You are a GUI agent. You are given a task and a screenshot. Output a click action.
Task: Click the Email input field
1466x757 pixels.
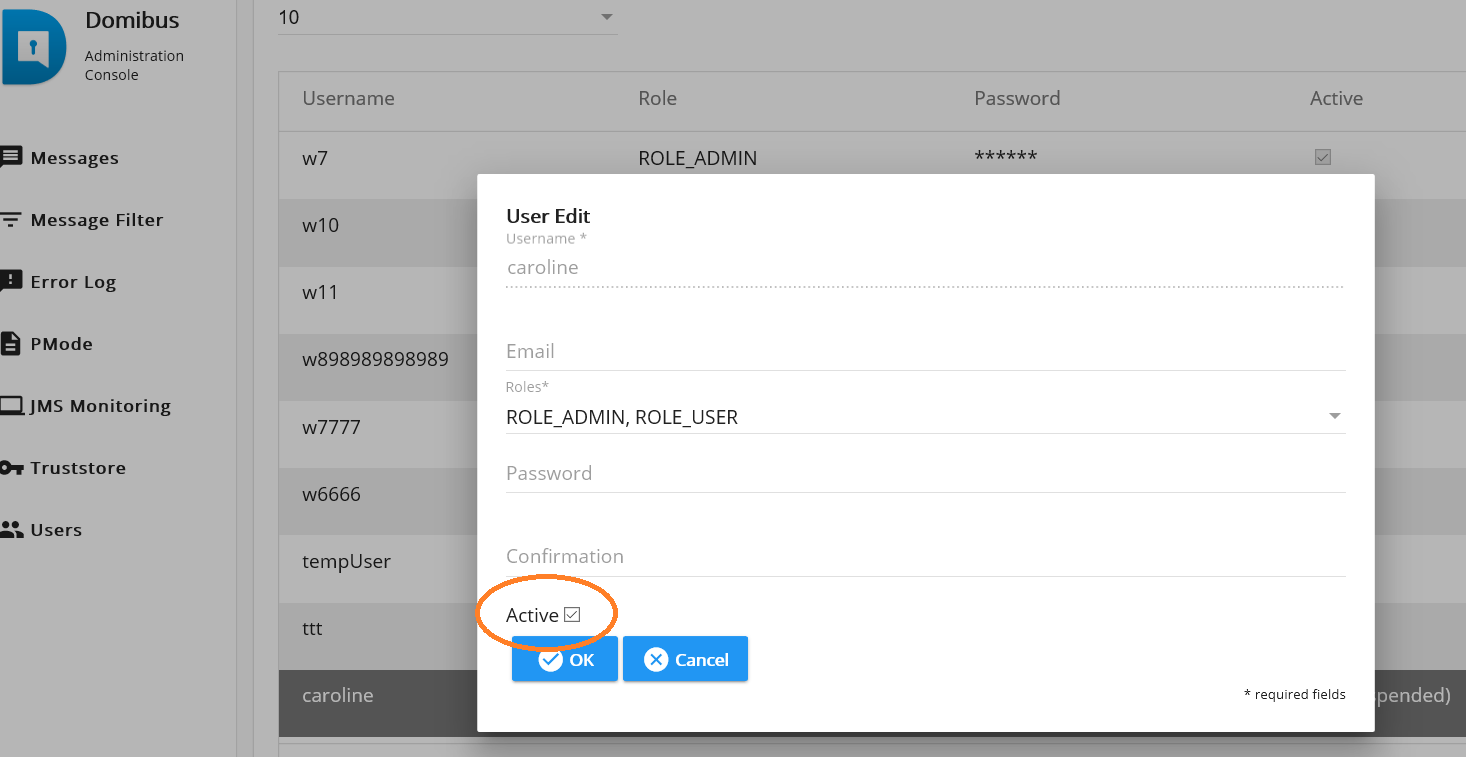pos(925,352)
